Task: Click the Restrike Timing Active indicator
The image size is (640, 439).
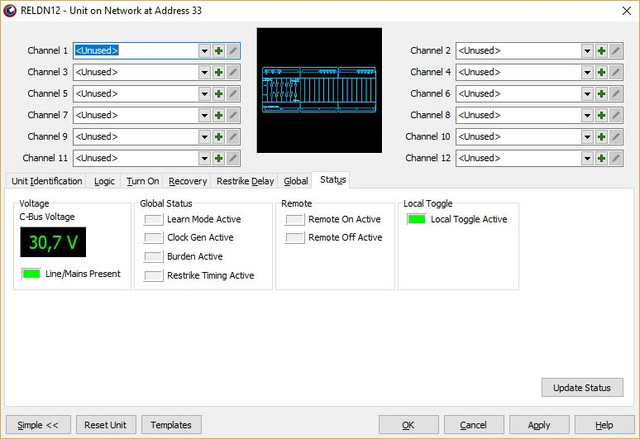Action: [x=153, y=276]
